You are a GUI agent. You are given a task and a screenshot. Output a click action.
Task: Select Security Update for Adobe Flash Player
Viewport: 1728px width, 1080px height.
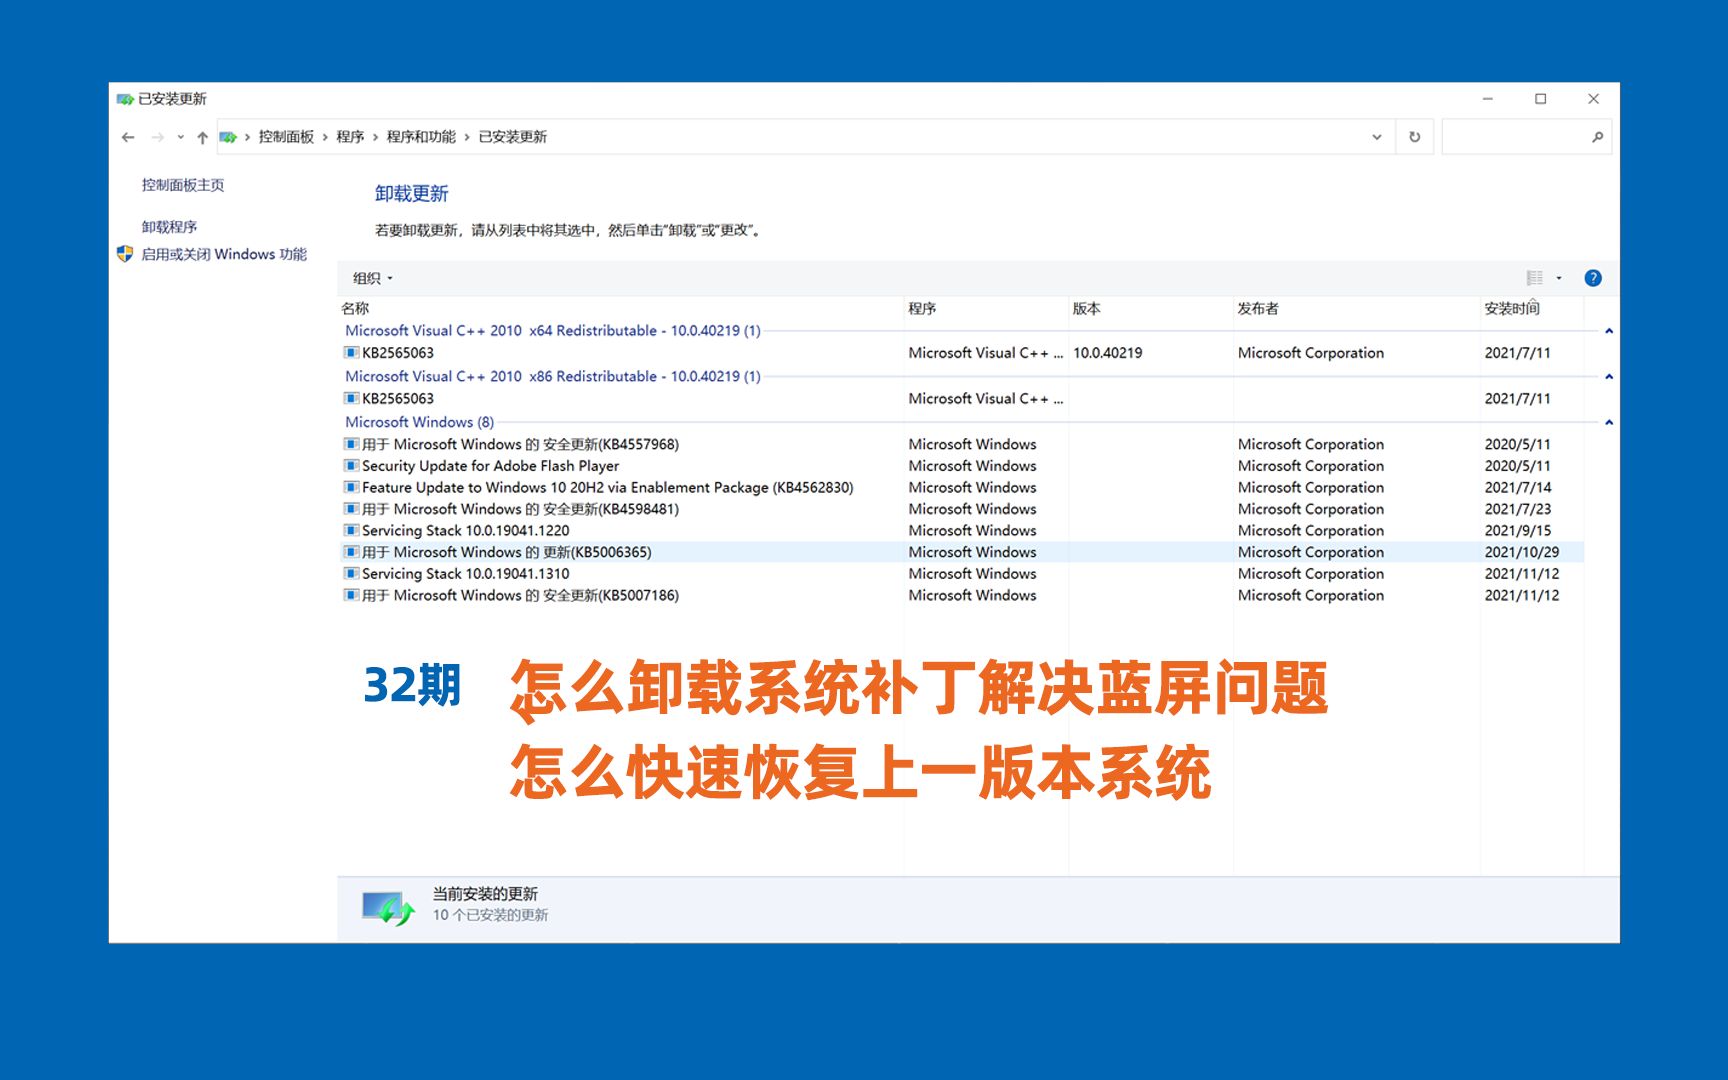point(962,466)
